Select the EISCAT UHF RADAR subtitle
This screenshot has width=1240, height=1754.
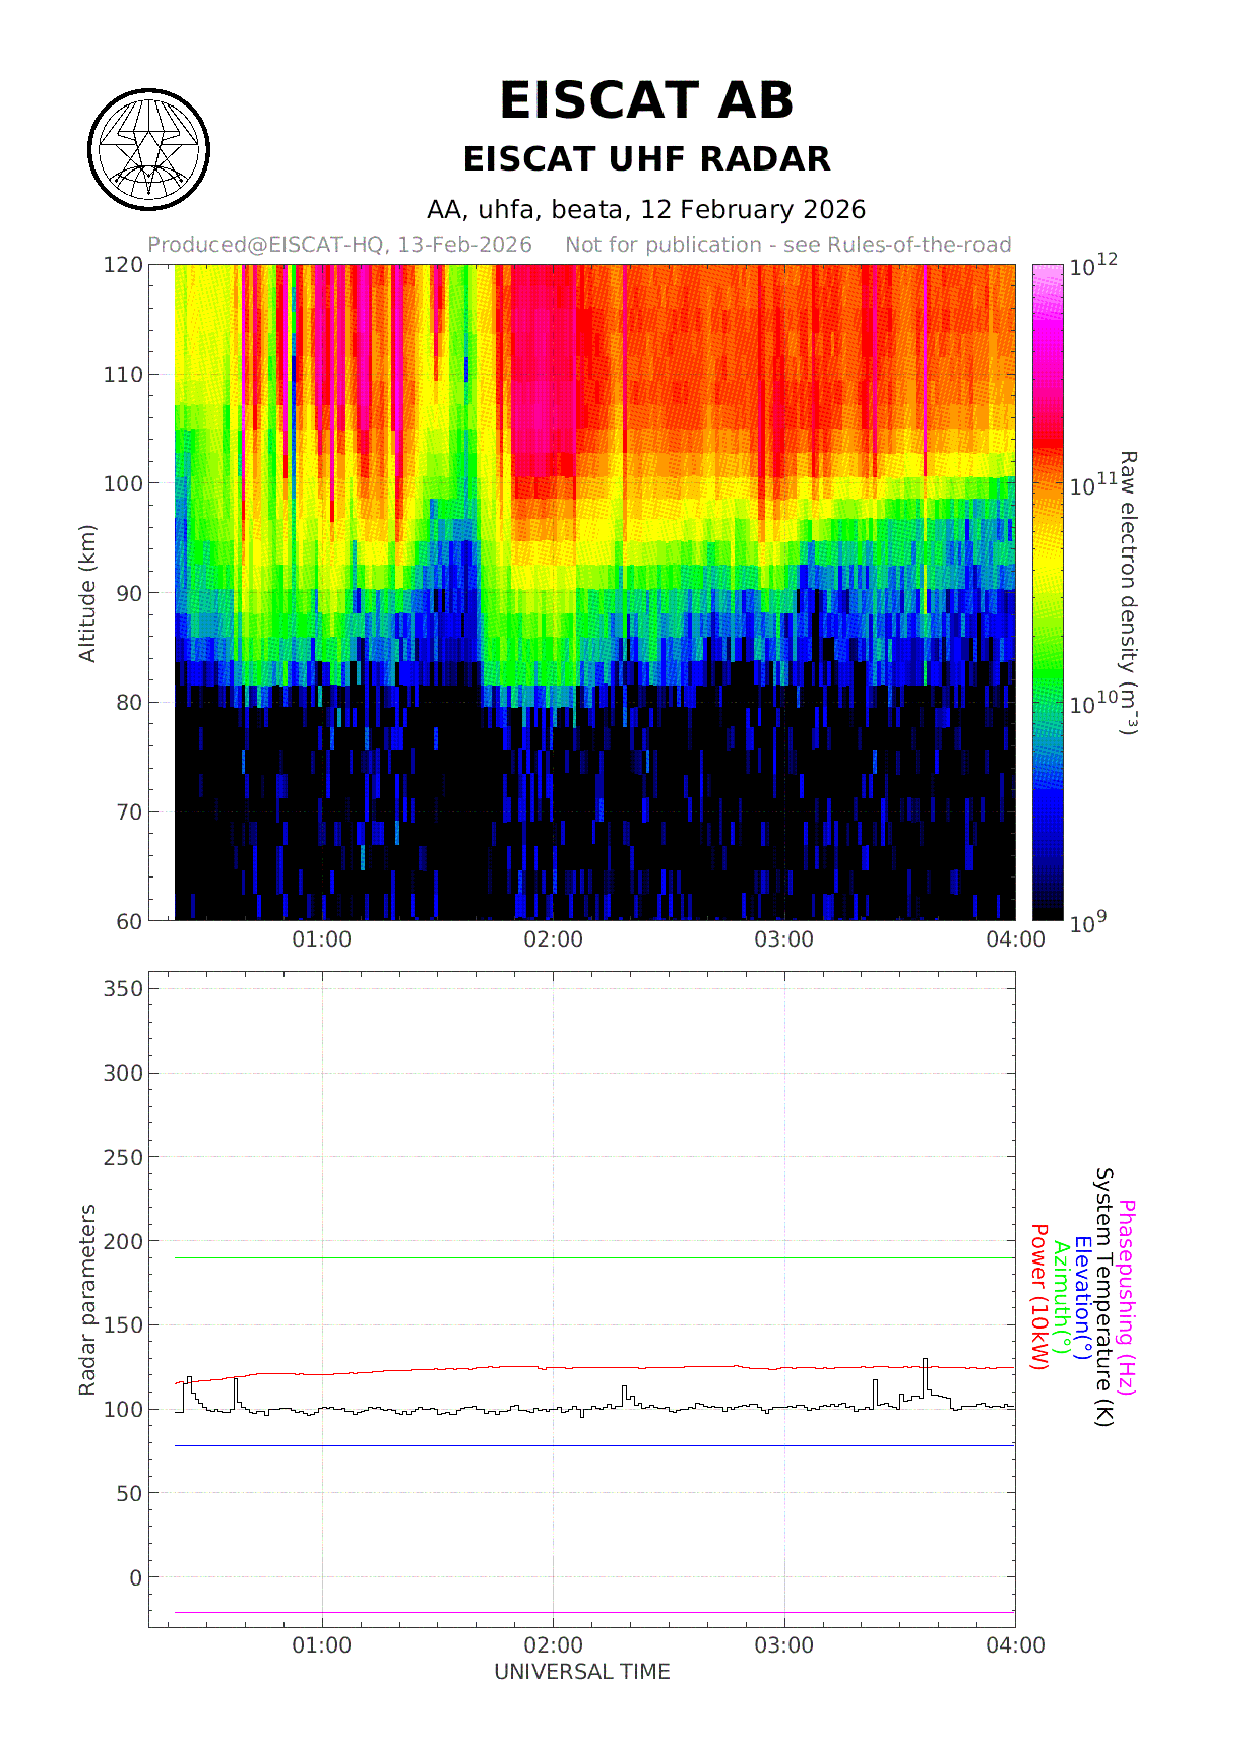[646, 159]
